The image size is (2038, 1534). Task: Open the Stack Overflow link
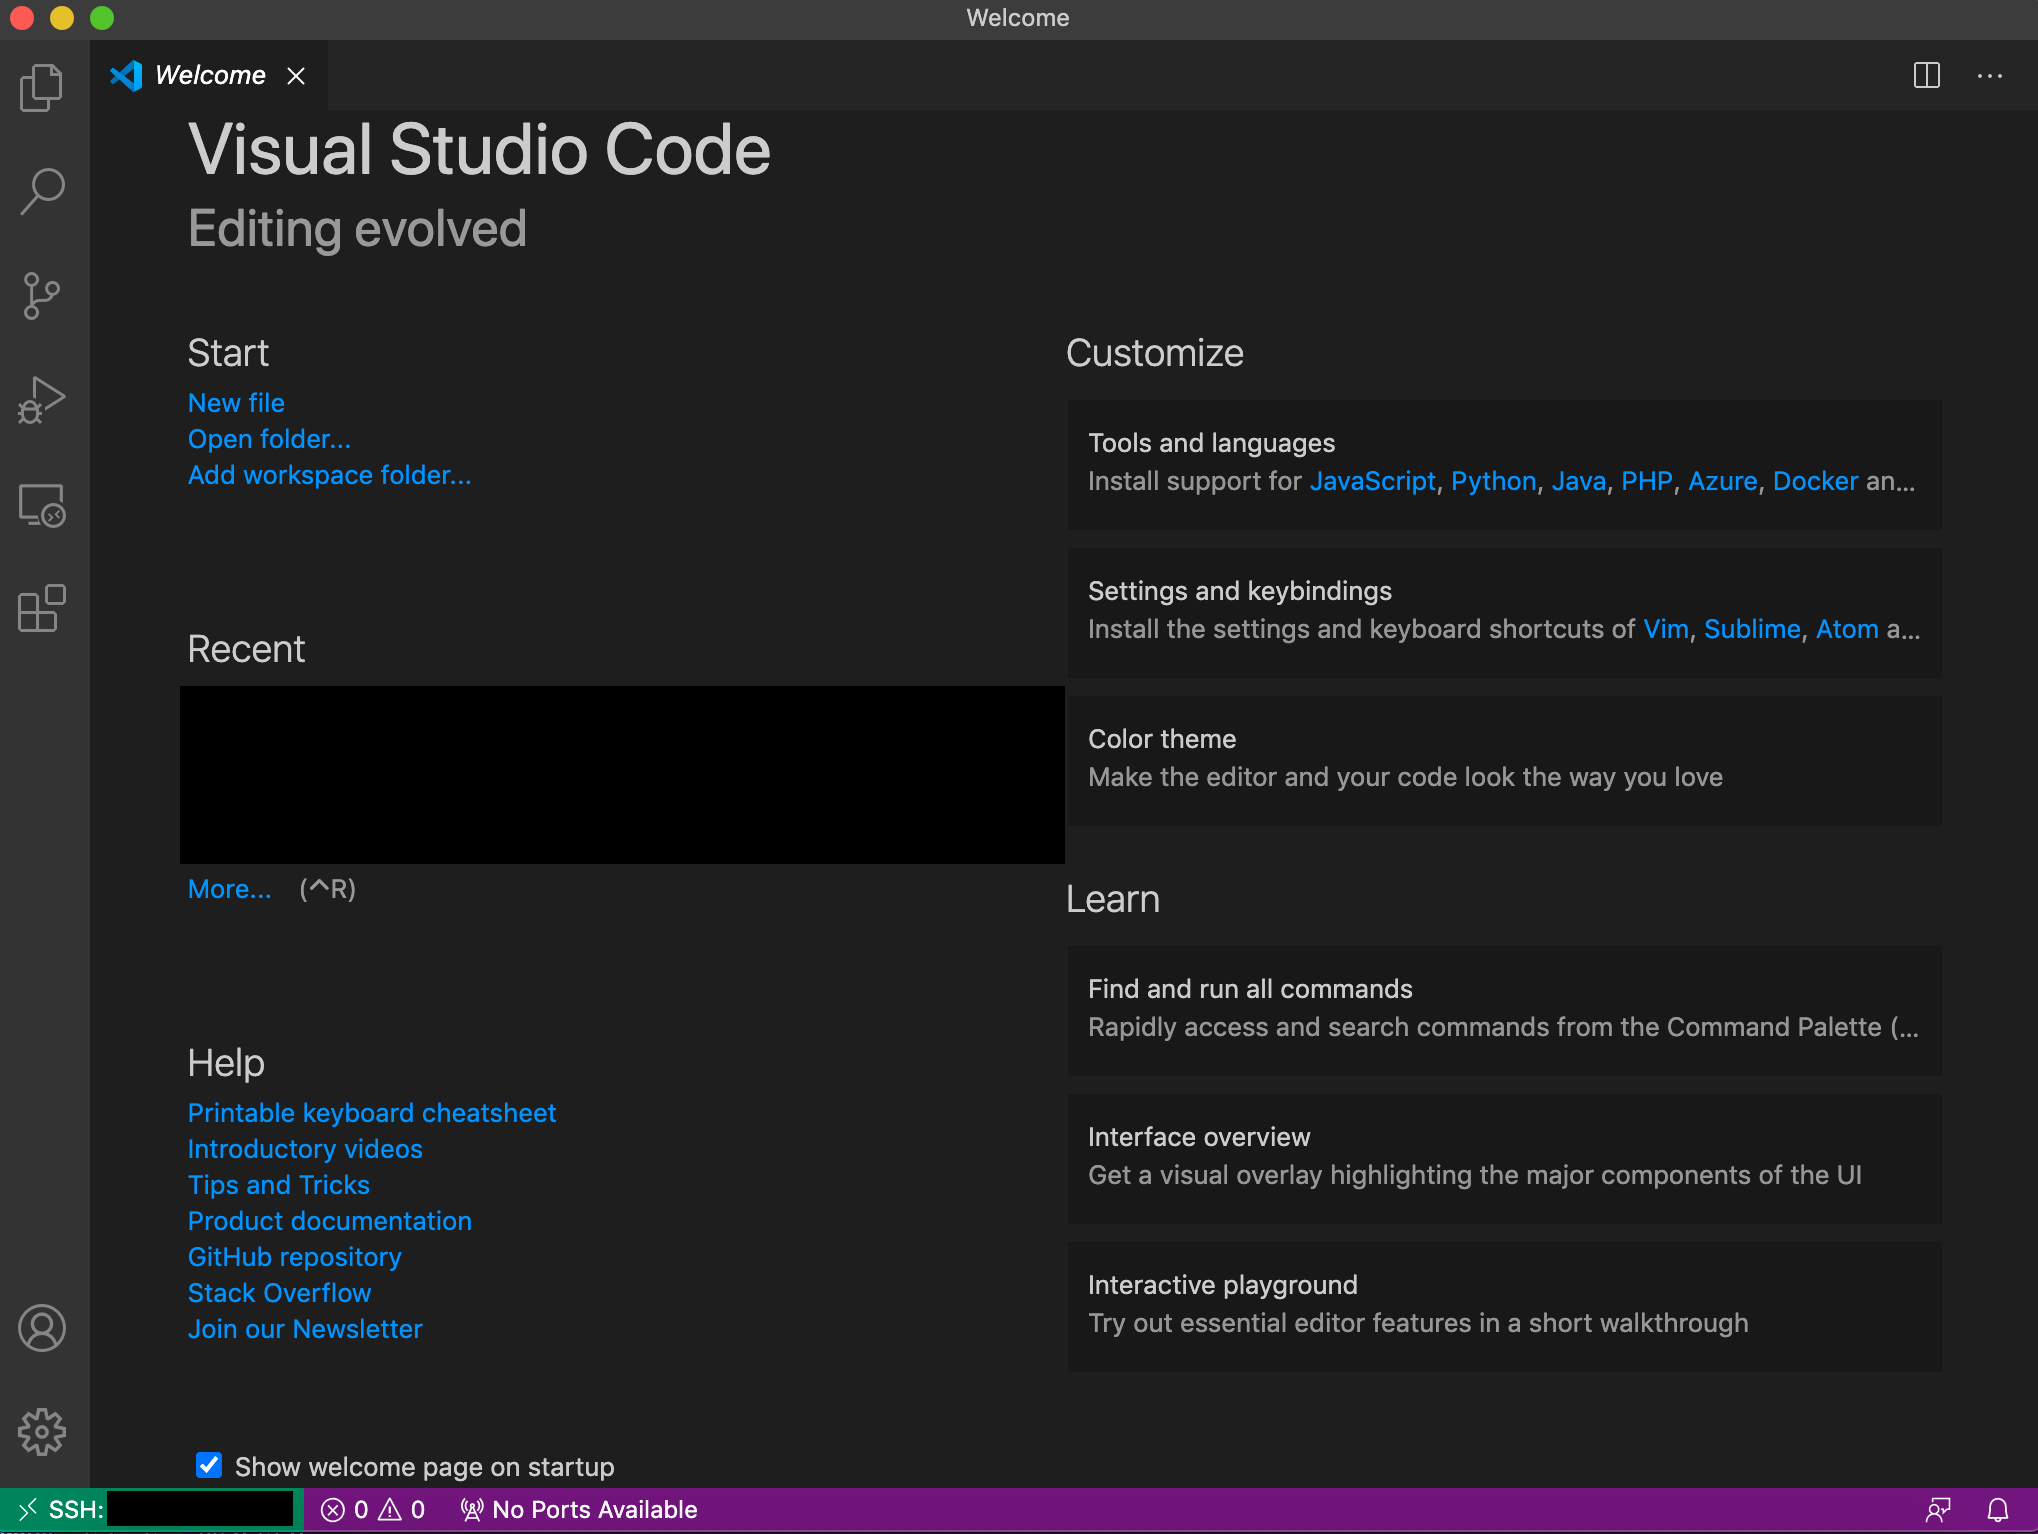(x=279, y=1293)
